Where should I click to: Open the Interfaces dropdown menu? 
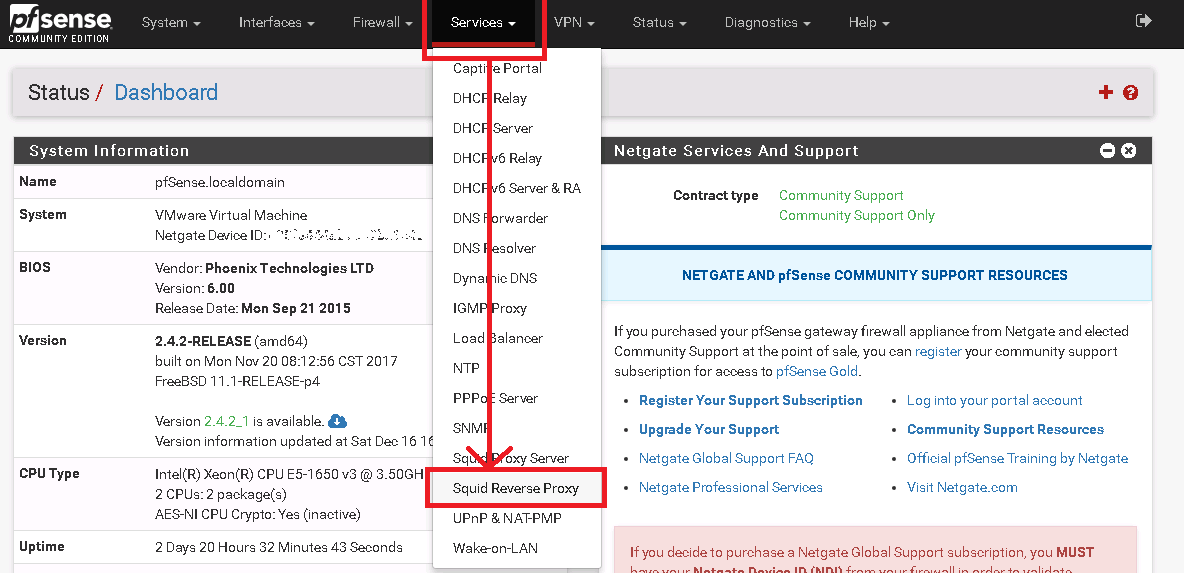[x=276, y=23]
